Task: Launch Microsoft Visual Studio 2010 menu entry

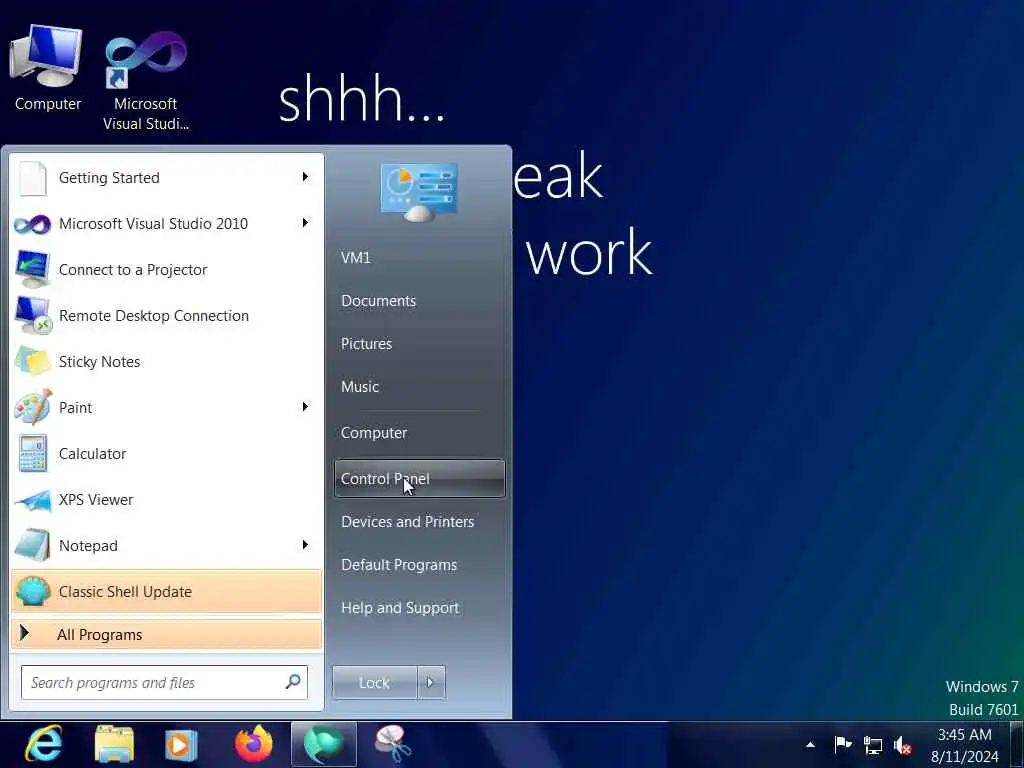Action: click(167, 223)
